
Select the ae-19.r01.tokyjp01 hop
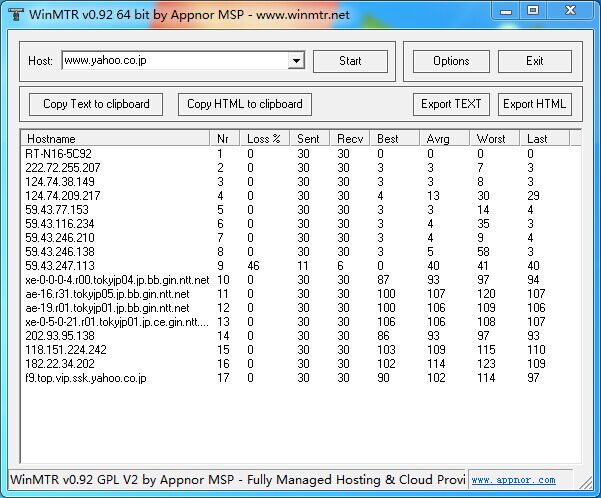(x=301, y=308)
